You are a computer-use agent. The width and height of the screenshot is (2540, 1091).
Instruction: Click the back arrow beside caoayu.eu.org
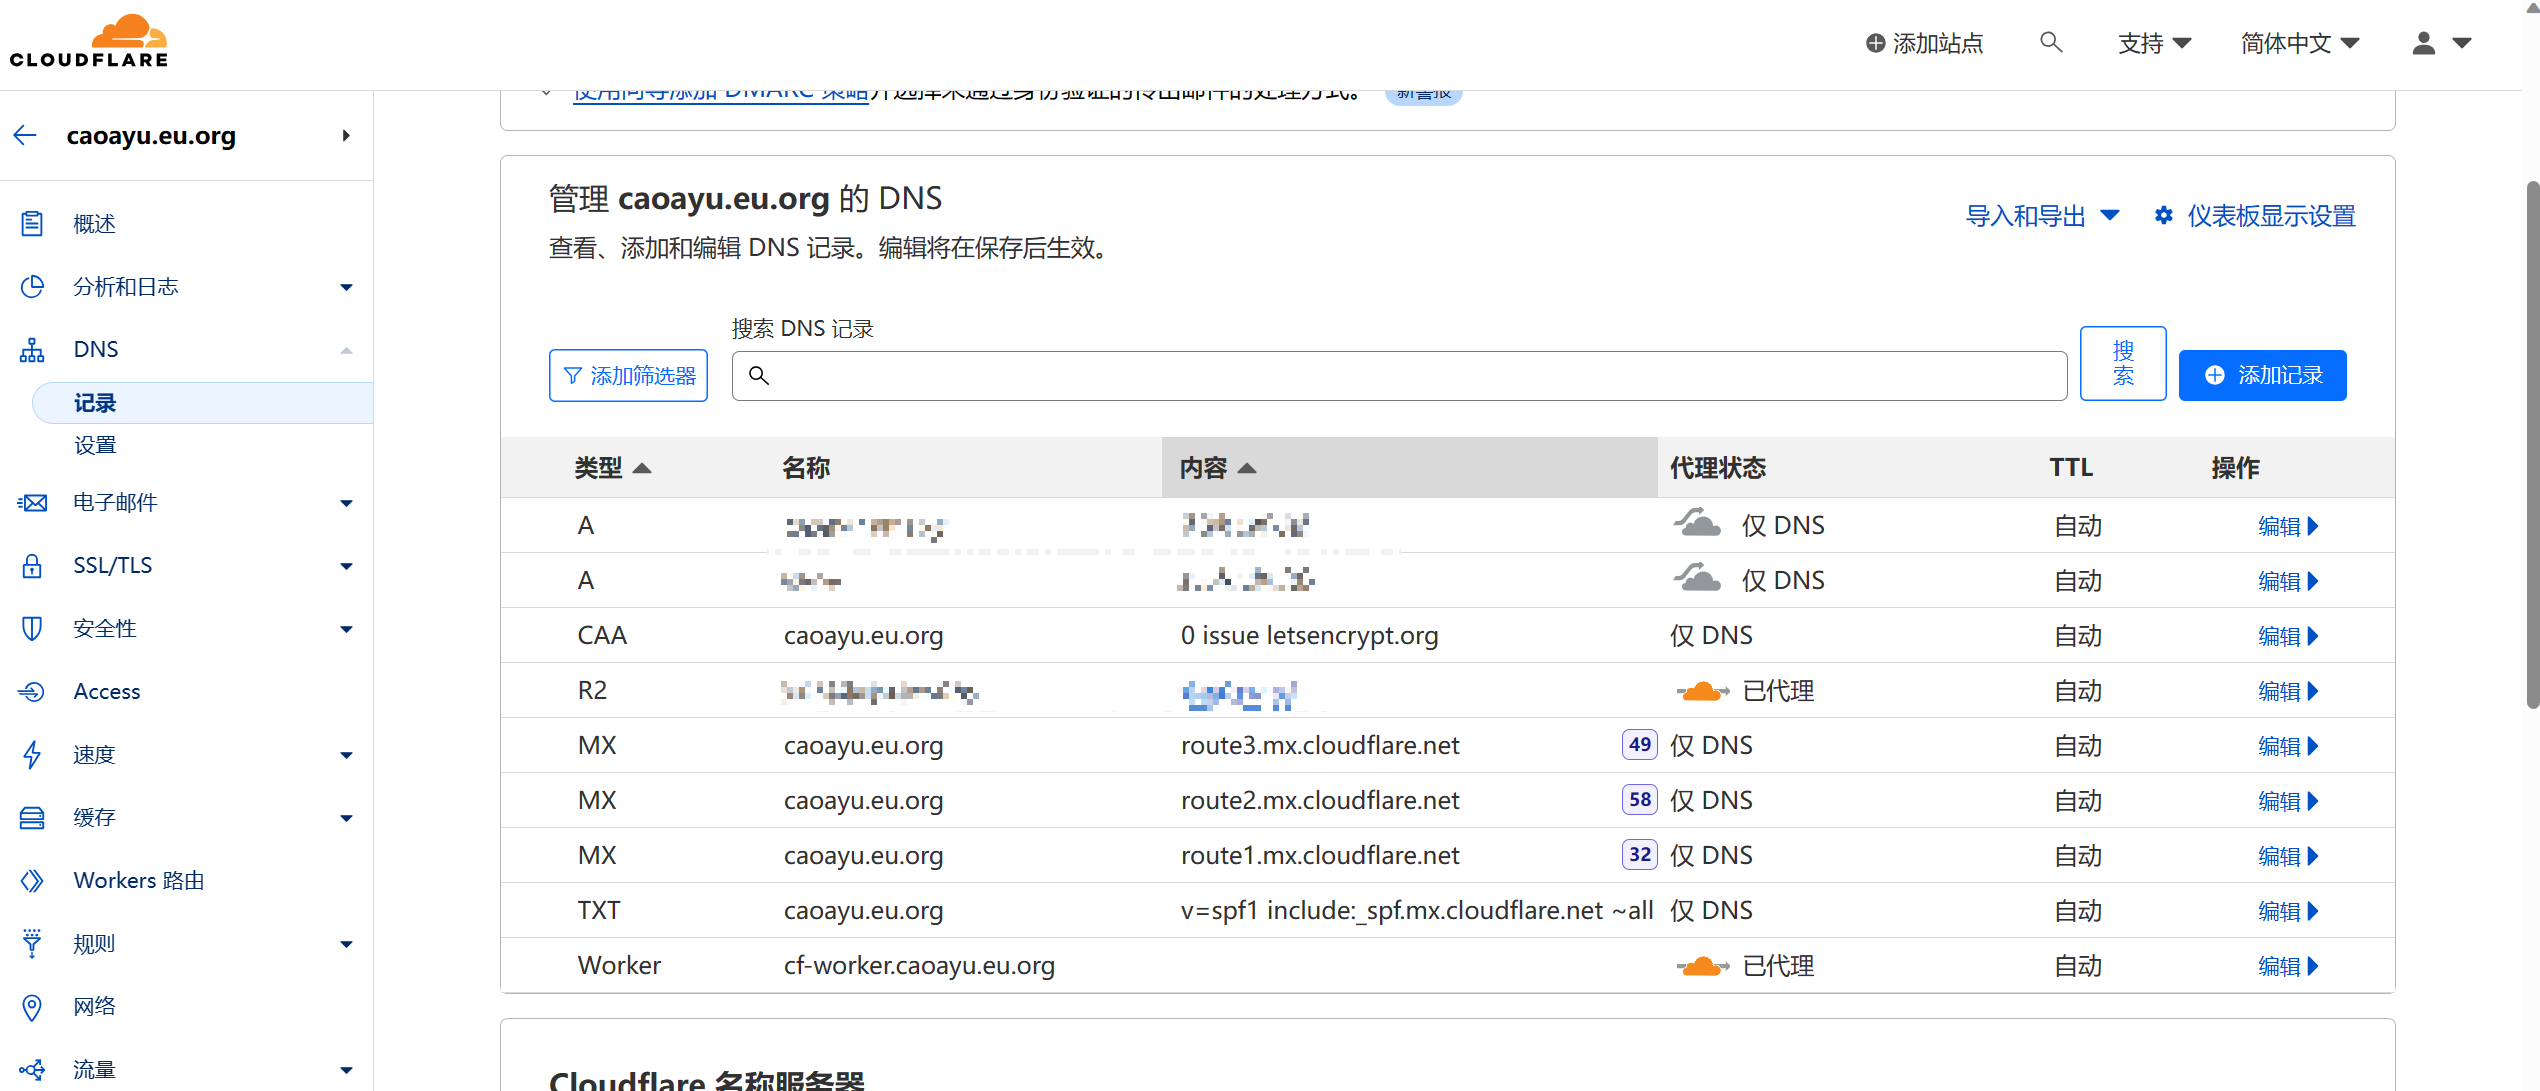coord(25,135)
